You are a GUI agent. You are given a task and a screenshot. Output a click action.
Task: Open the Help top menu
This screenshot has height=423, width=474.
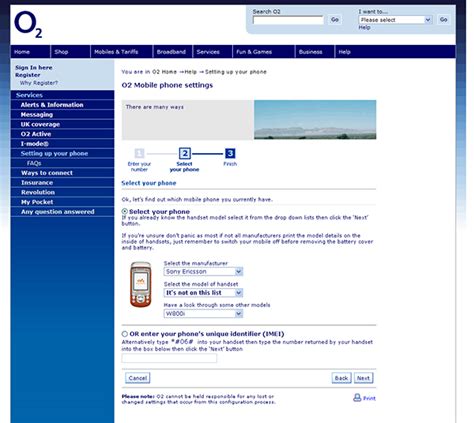point(344,52)
